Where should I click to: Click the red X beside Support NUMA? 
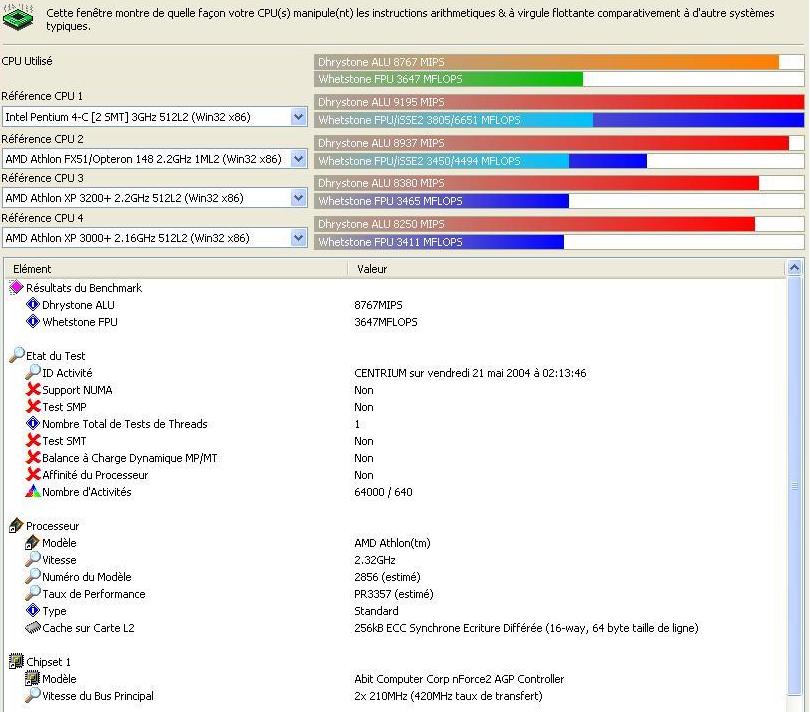[33, 389]
